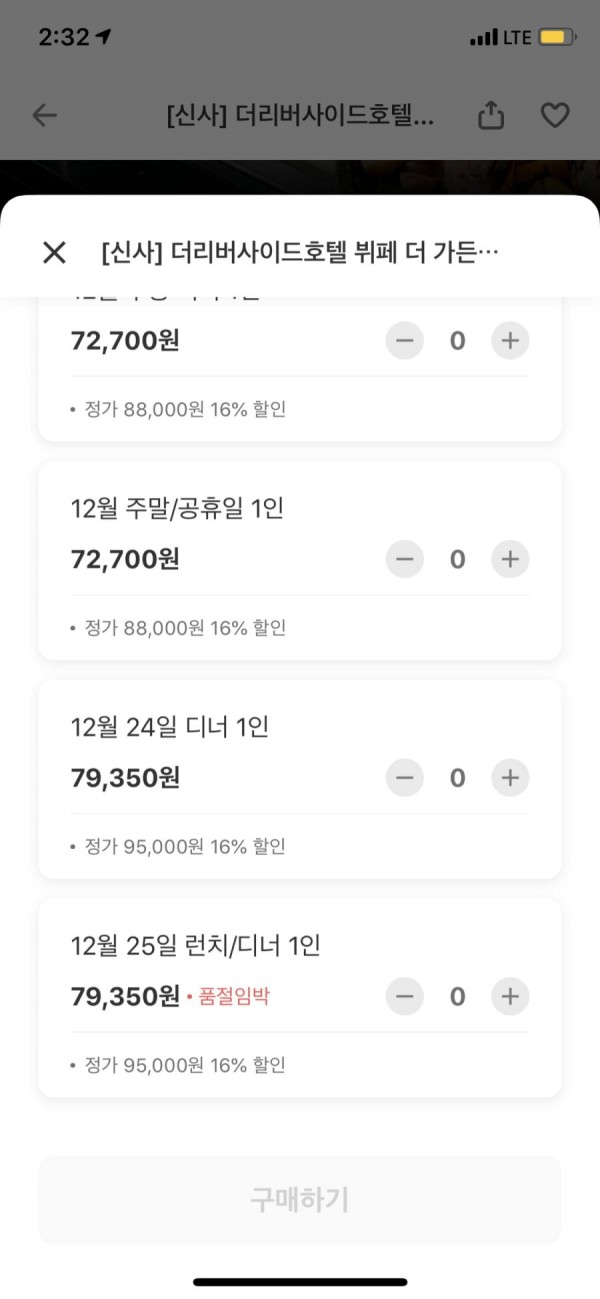Decrease quantity for 12월 25일 런치/디너 1인
Screen dimensions: 600x1299
(405, 996)
